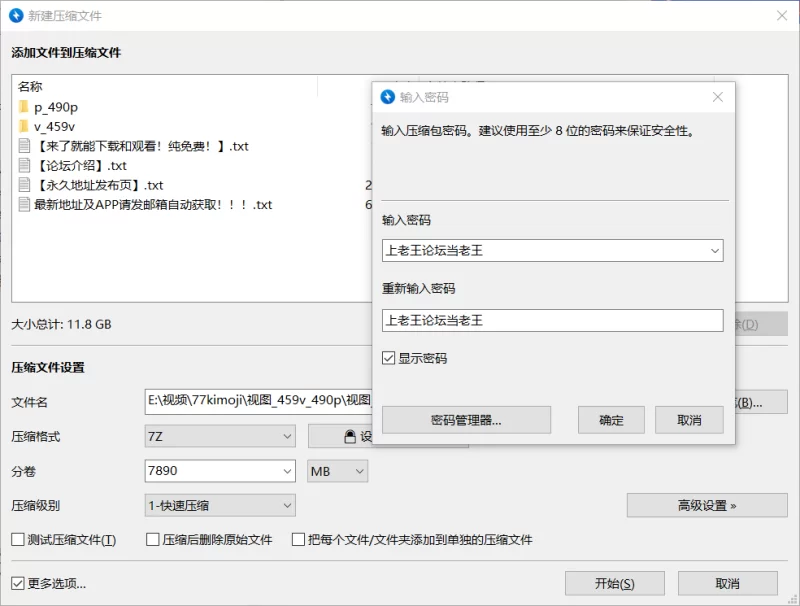The width and height of the screenshot is (800, 606).
Task: Check 压缩后删除原始文件 option
Action: point(153,539)
